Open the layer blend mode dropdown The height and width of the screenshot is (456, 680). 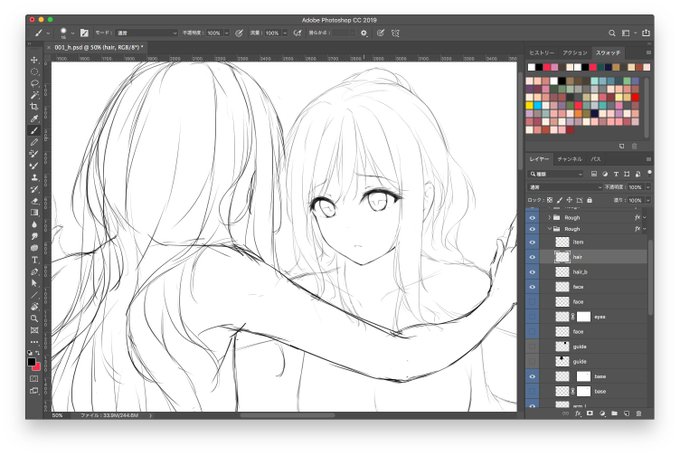point(564,187)
